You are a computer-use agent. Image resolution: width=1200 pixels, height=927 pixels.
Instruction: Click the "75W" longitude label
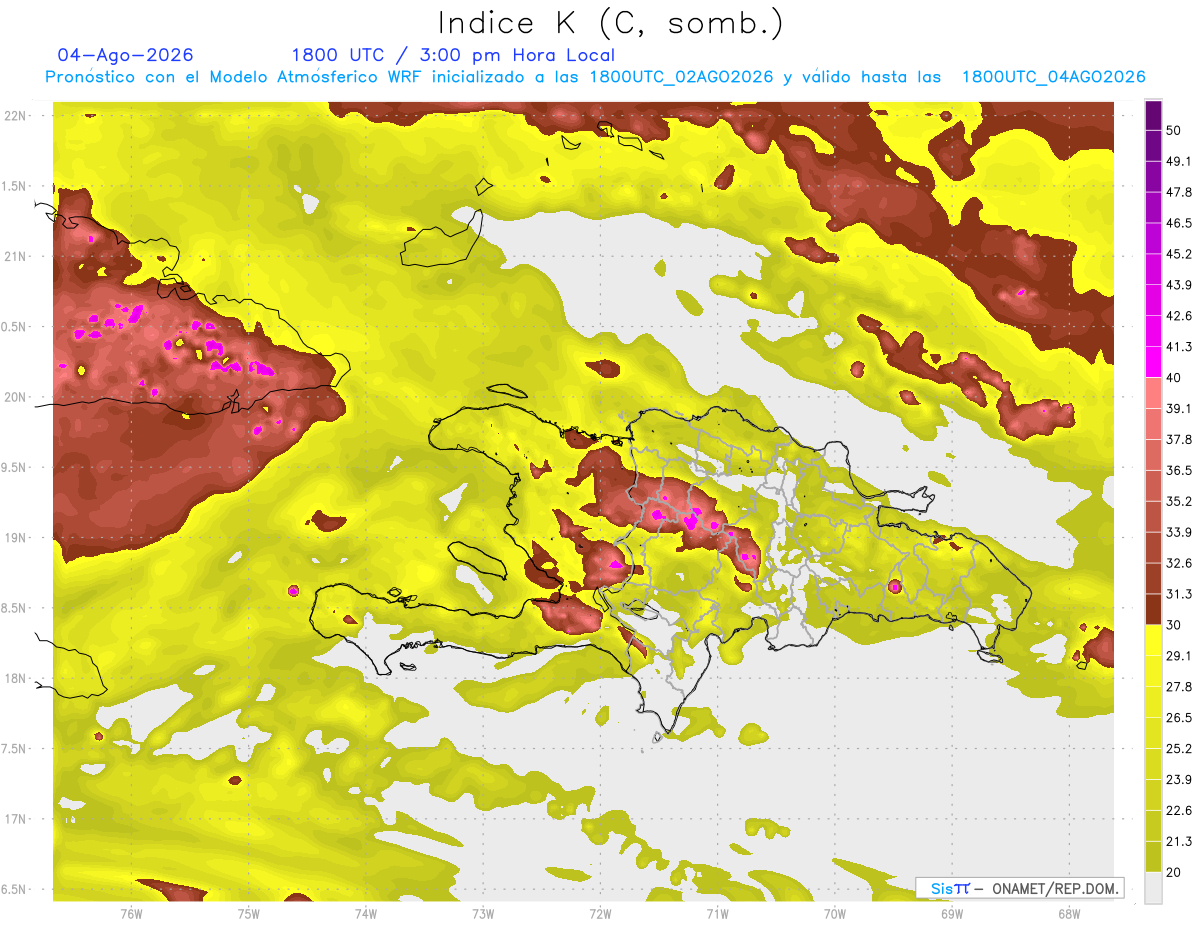248,914
